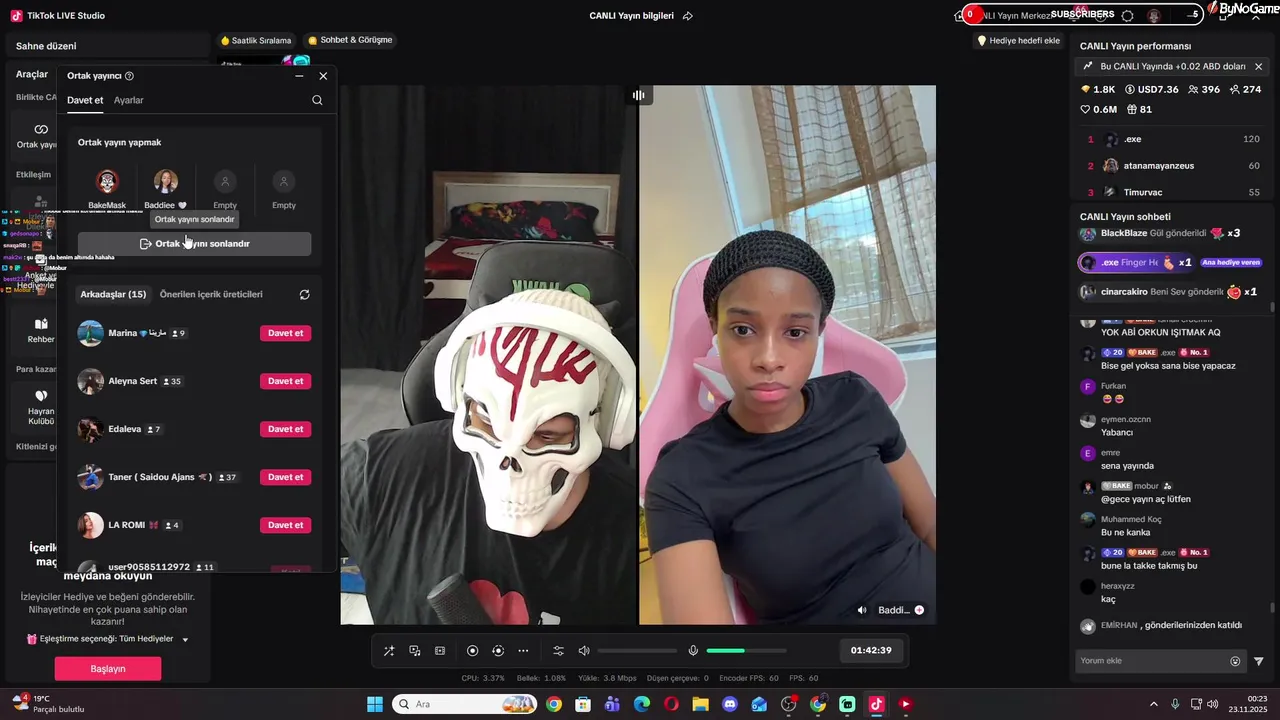Viewport: 1280px width, 720px height.
Task: Click Hediye hedefi ekle button
Action: 1019,41
